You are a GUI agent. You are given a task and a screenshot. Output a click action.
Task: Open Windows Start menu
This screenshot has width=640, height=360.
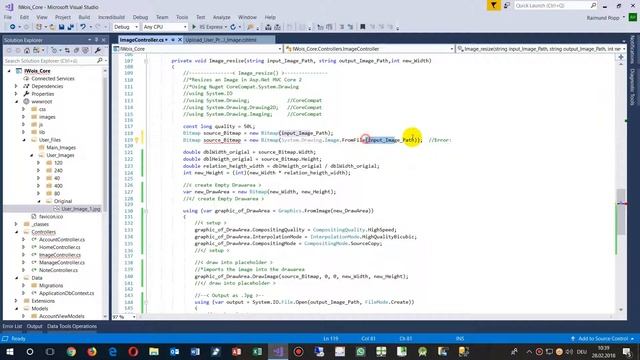click(9, 351)
